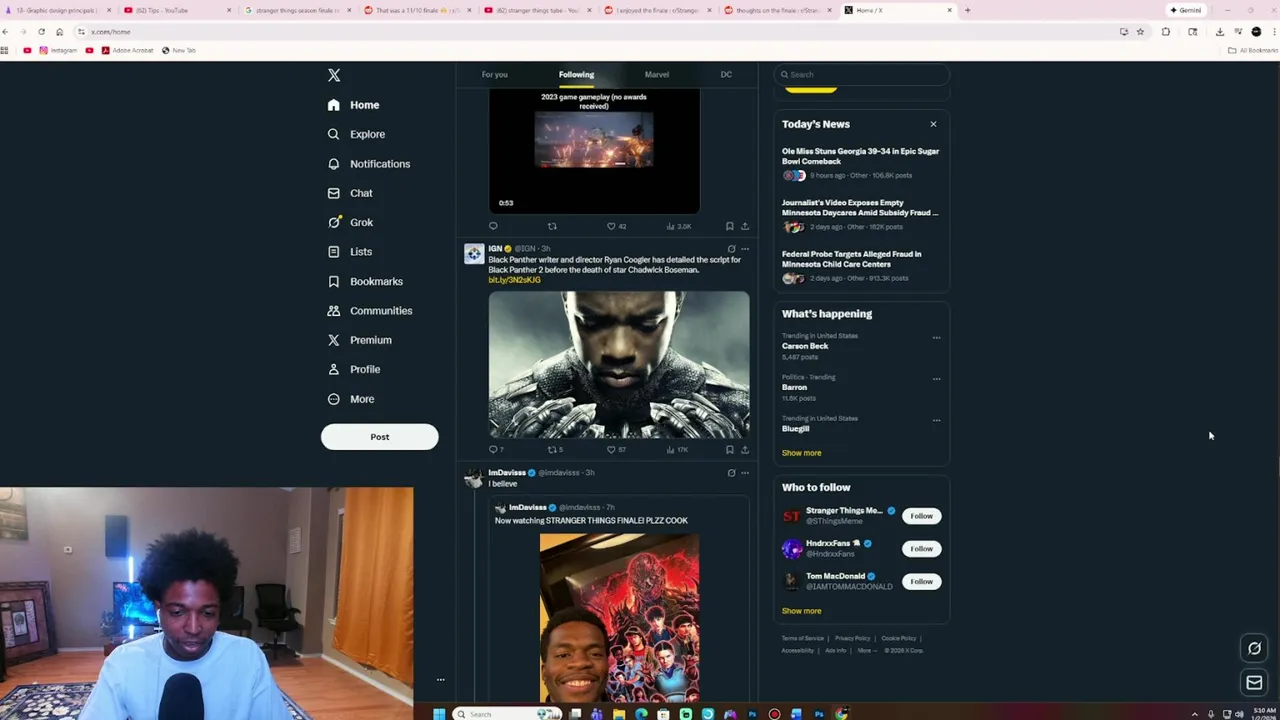The width and height of the screenshot is (1280, 720).
Task: Share the IGN Black Panther post
Action: [744, 450]
